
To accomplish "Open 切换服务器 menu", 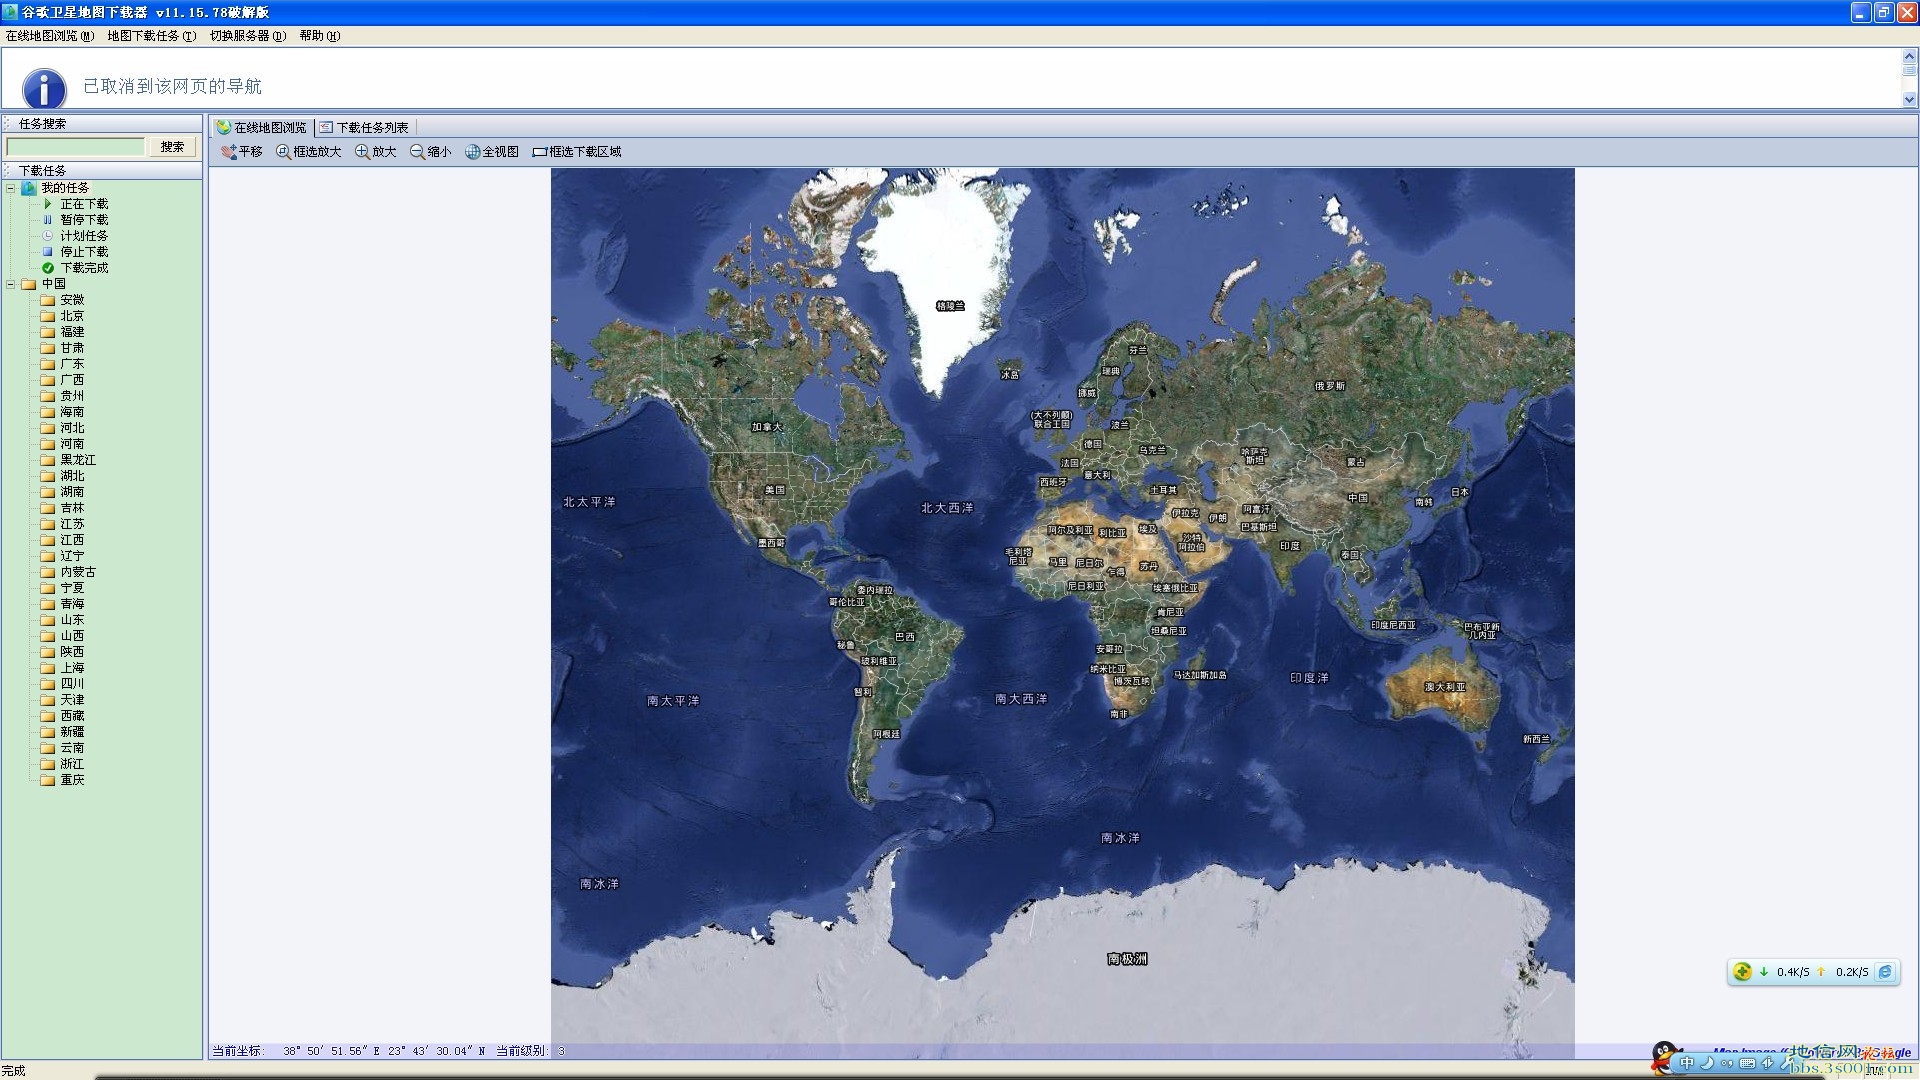I will point(248,36).
